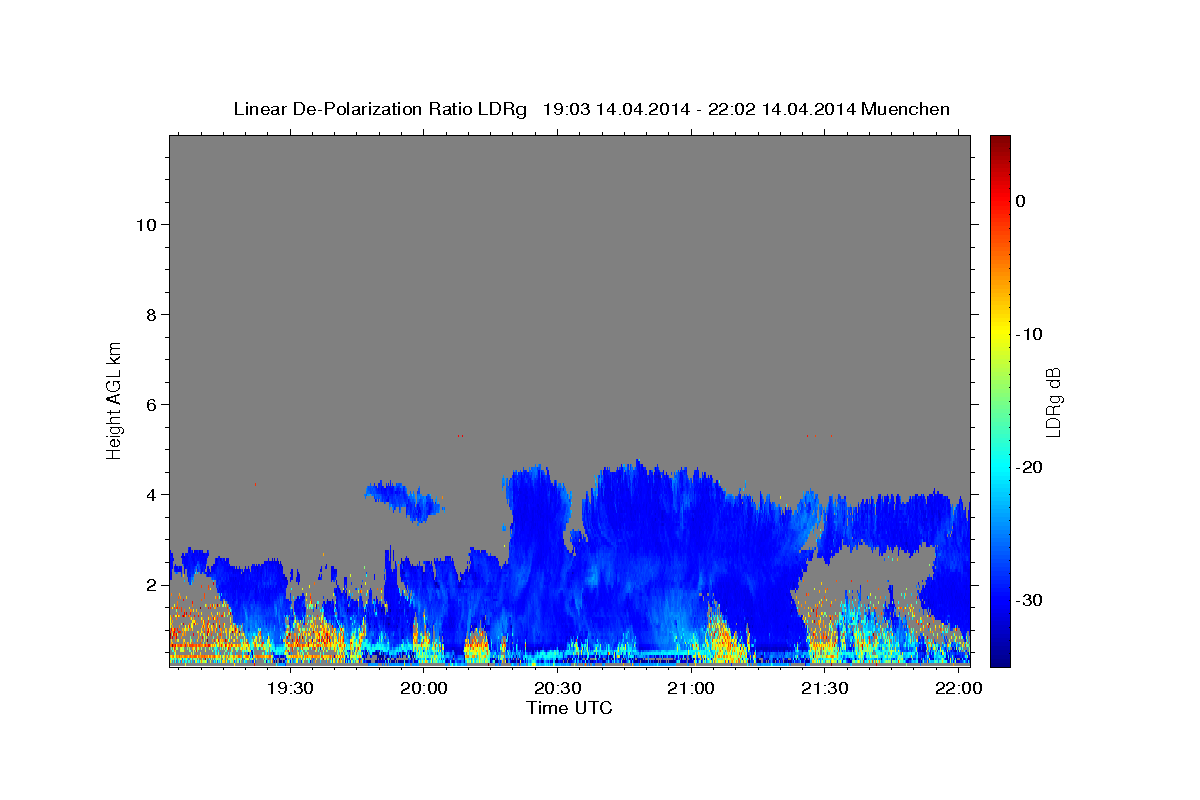Click the '21:00' time tick label
The height and width of the screenshot is (800, 1200).
pos(692,688)
